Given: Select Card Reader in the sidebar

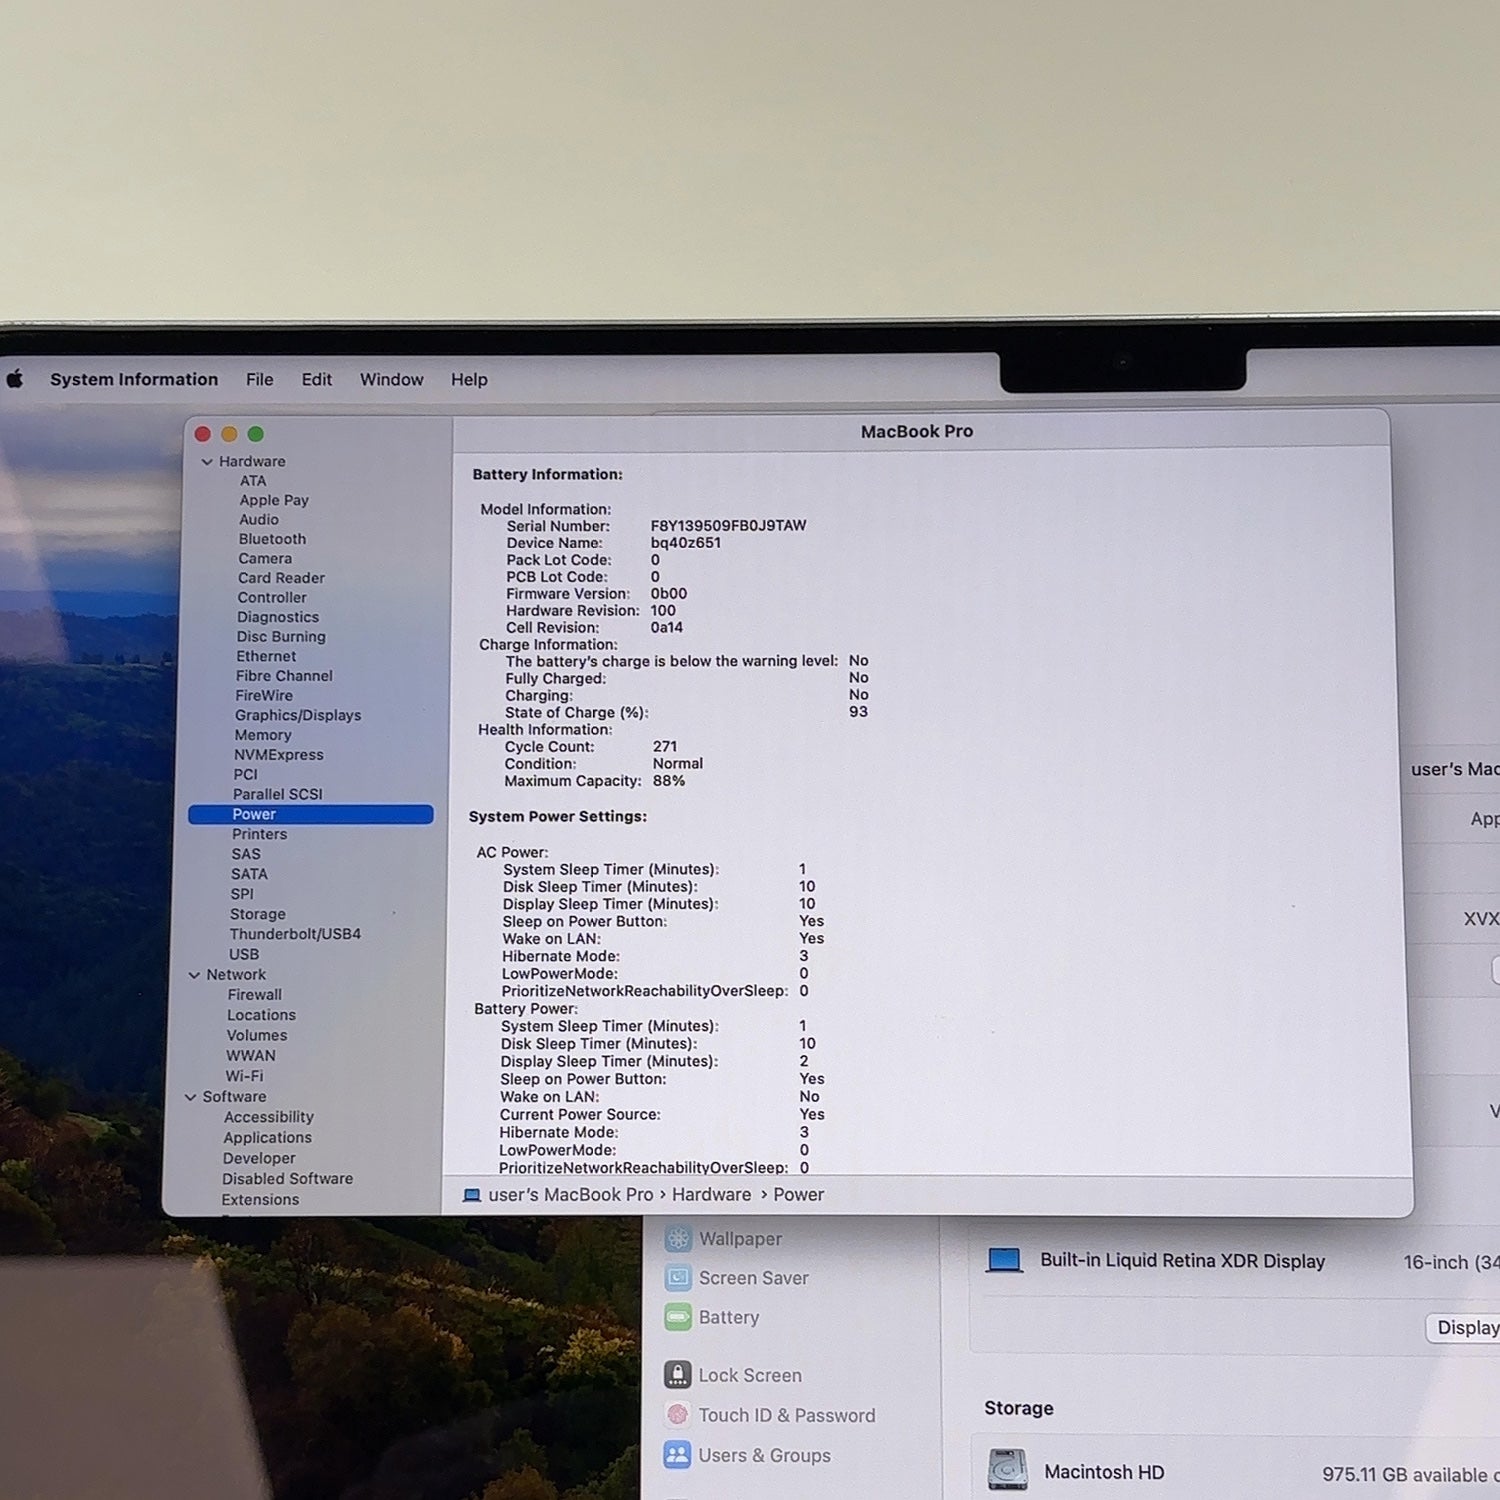Looking at the screenshot, I should [x=281, y=578].
